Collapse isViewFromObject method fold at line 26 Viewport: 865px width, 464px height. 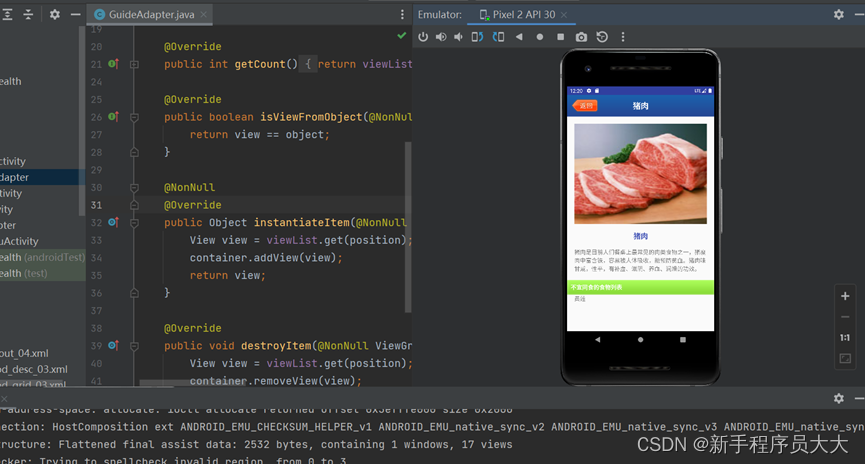pyautogui.click(x=134, y=117)
